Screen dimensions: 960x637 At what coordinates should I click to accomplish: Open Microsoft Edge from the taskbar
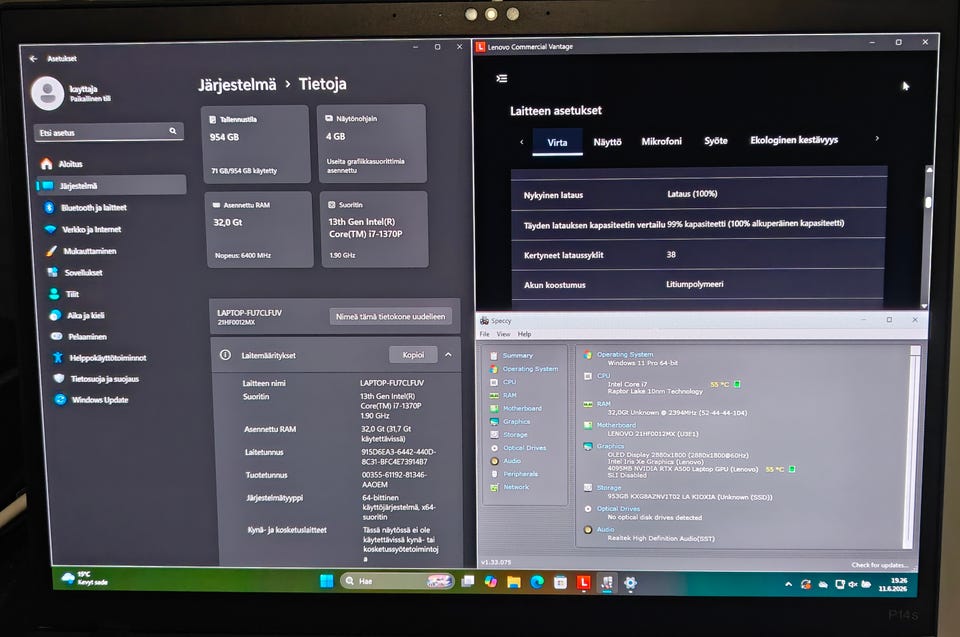pyautogui.click(x=537, y=582)
